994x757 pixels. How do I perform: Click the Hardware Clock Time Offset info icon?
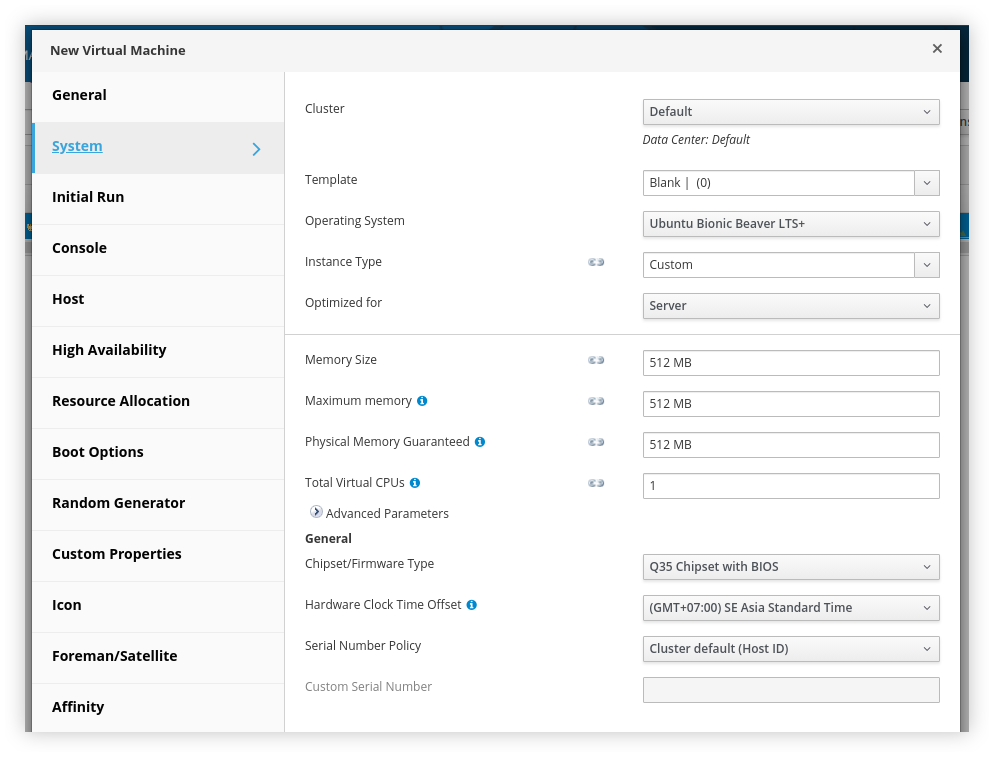pyautogui.click(x=472, y=605)
